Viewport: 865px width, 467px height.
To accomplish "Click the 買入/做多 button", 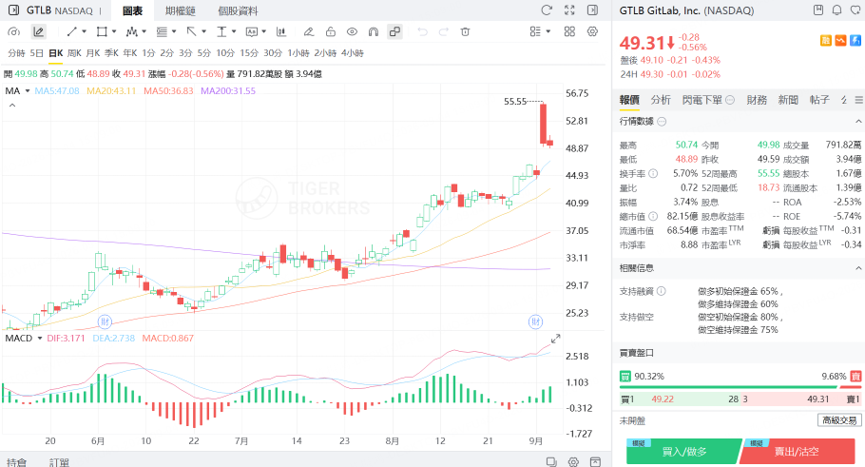I will (685, 452).
